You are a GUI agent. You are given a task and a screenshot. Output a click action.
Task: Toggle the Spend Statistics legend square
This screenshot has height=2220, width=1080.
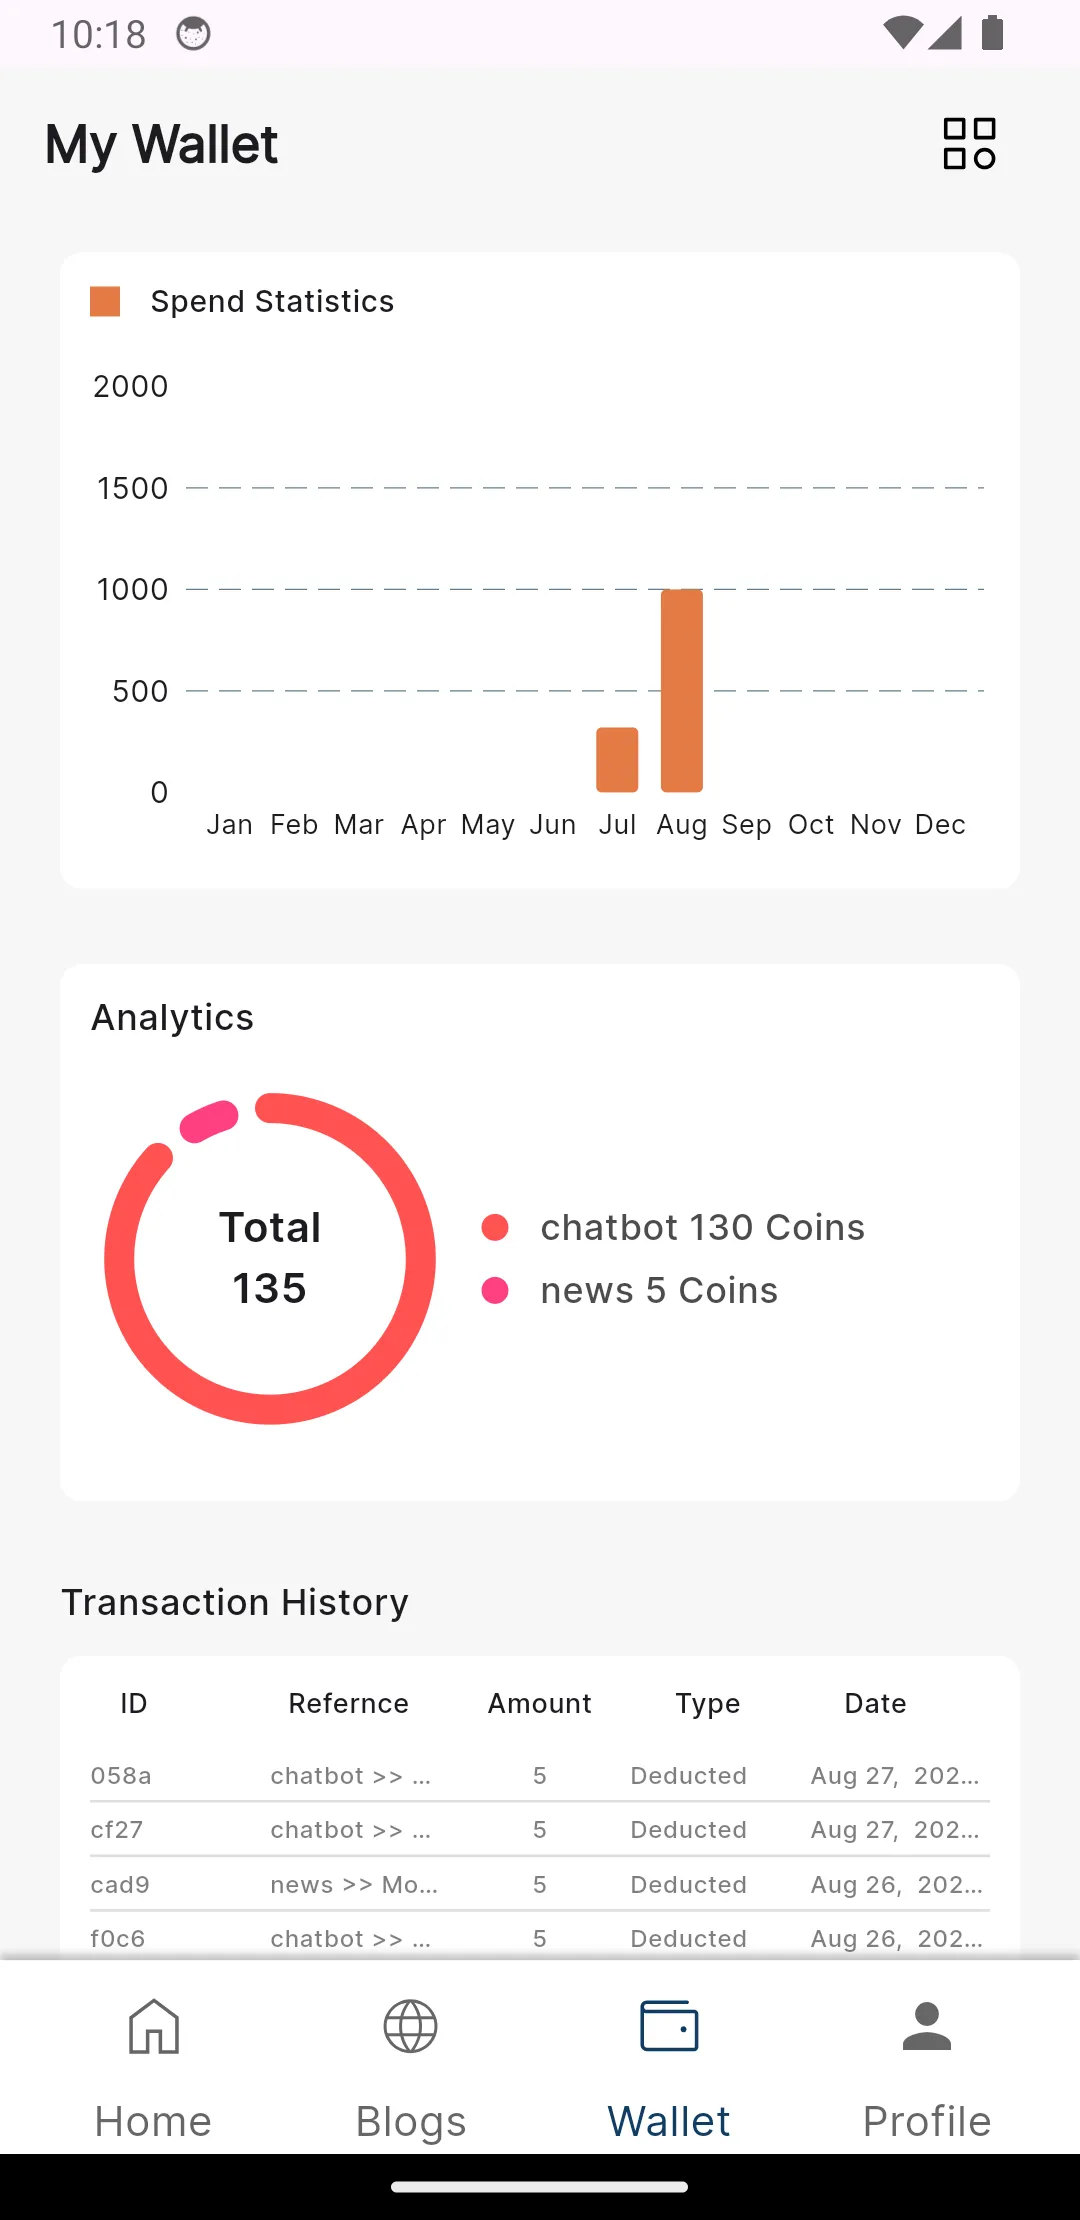(x=105, y=301)
